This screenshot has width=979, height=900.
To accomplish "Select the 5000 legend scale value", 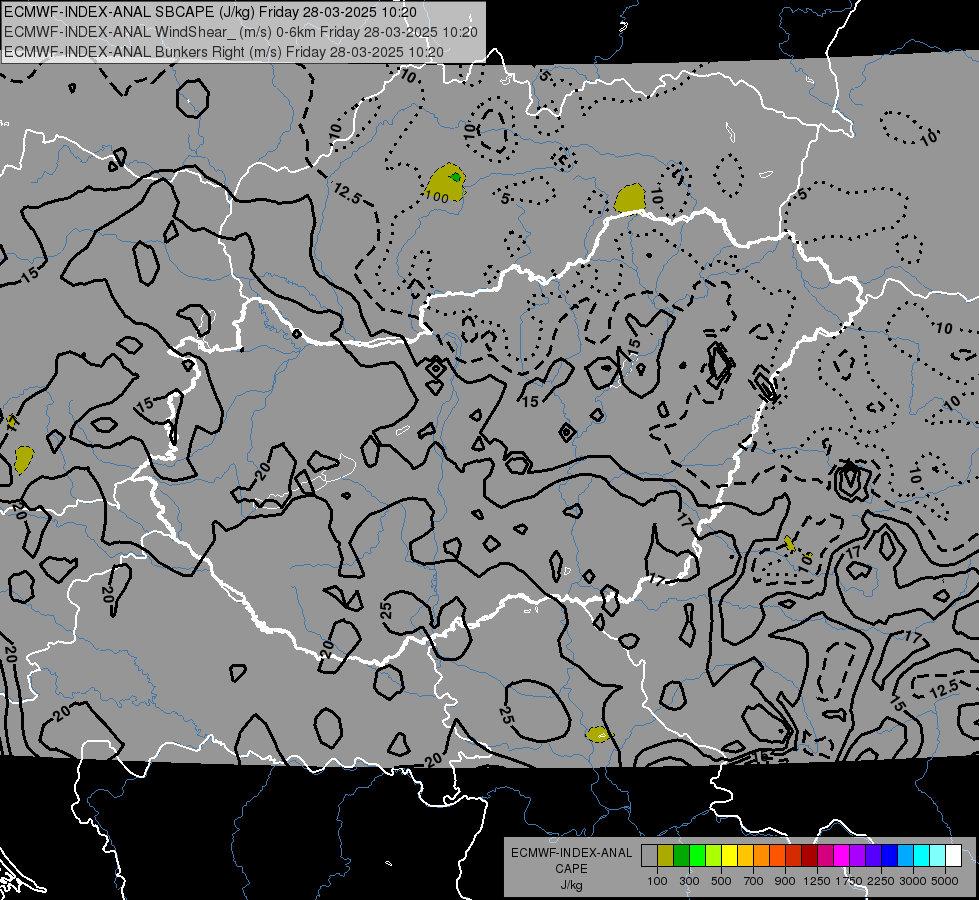I will (945, 881).
